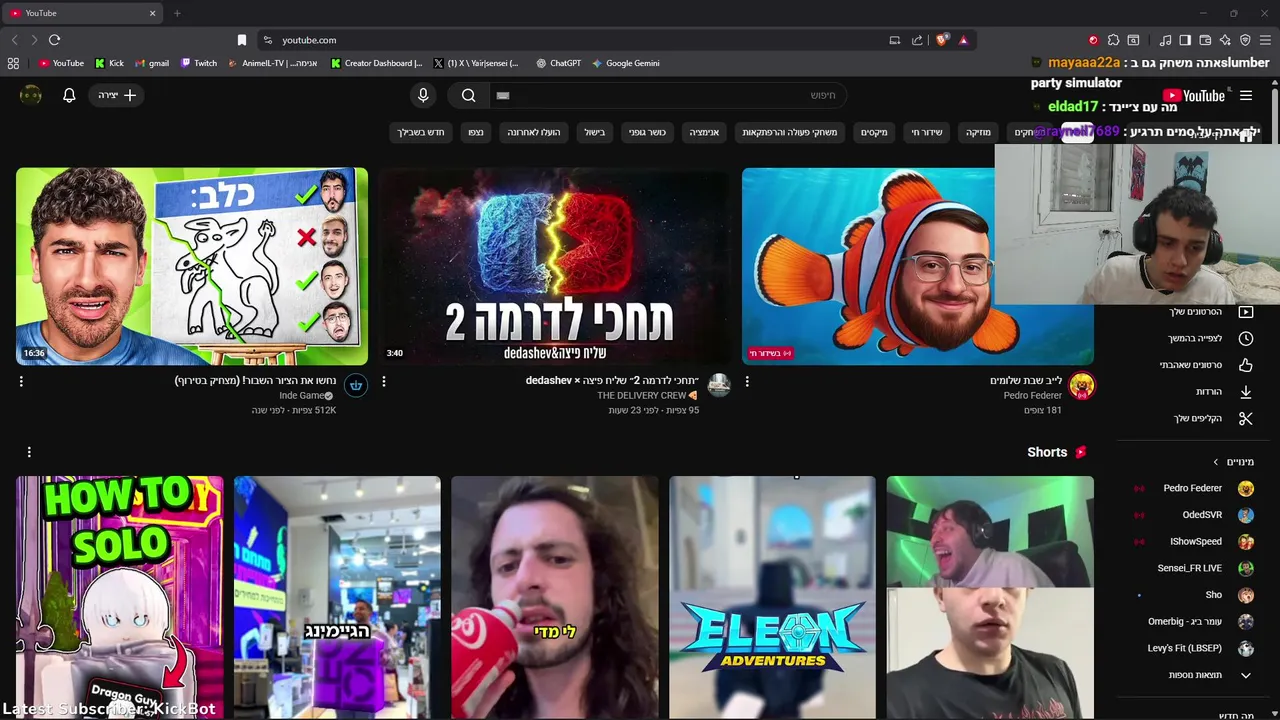Open the ELEON ADVENTURES short thumbnail
Image resolution: width=1280 pixels, height=720 pixels.
point(772,597)
